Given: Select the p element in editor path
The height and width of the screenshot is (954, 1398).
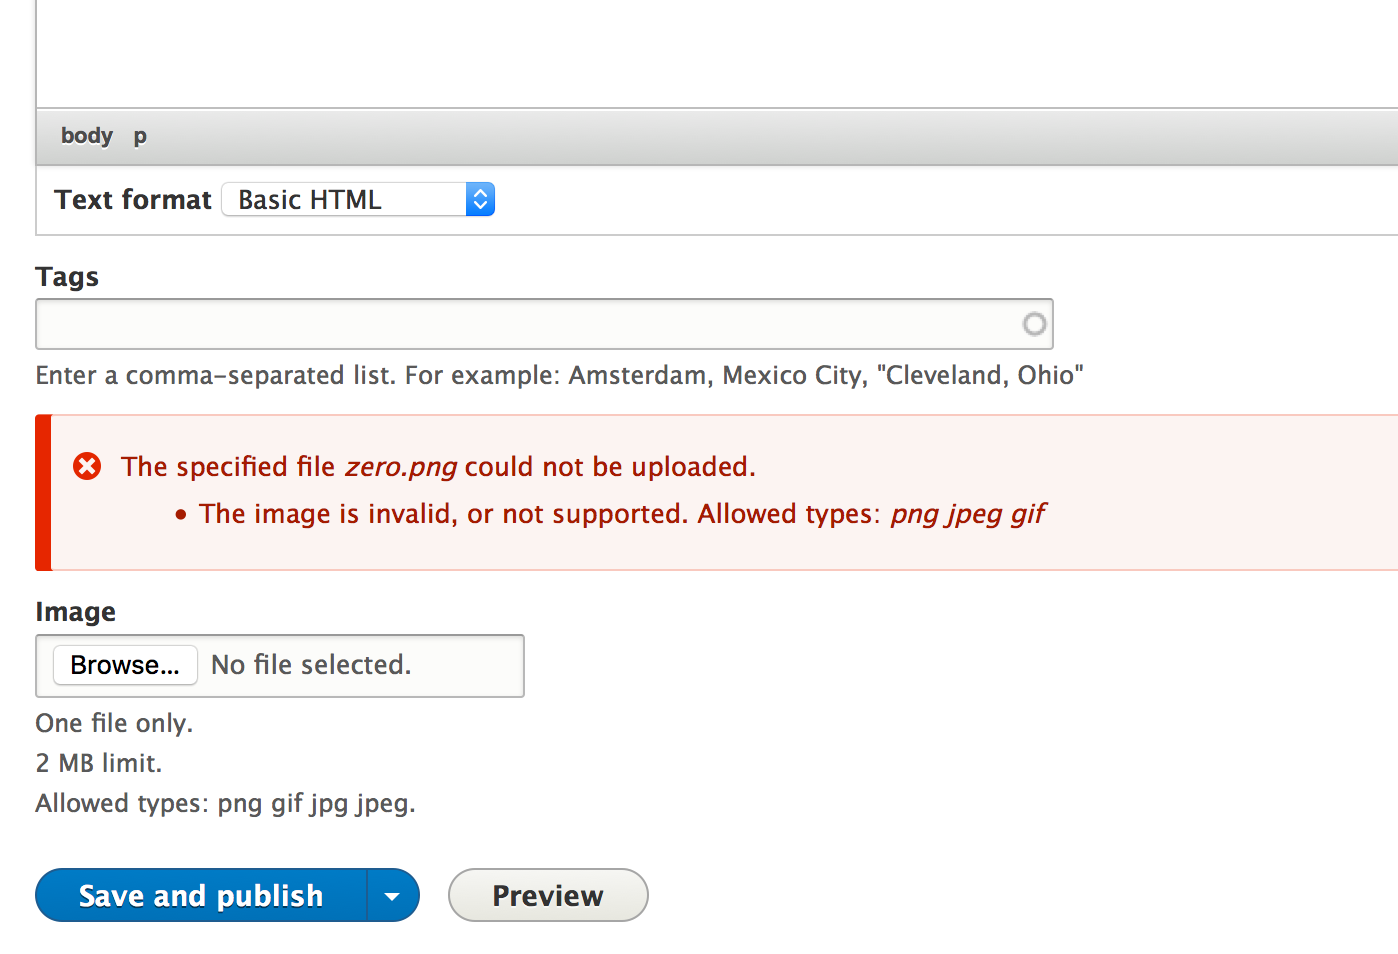Looking at the screenshot, I should [140, 136].
